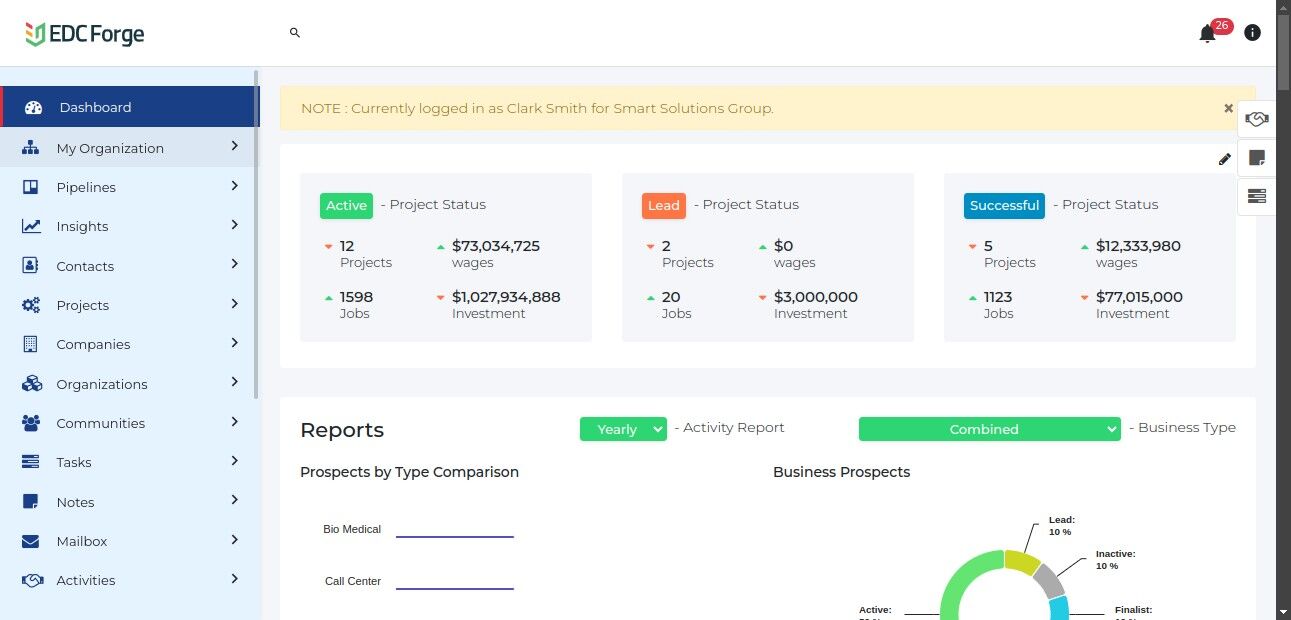Click the Communities people icon
This screenshot has width=1291, height=620.
click(31, 423)
